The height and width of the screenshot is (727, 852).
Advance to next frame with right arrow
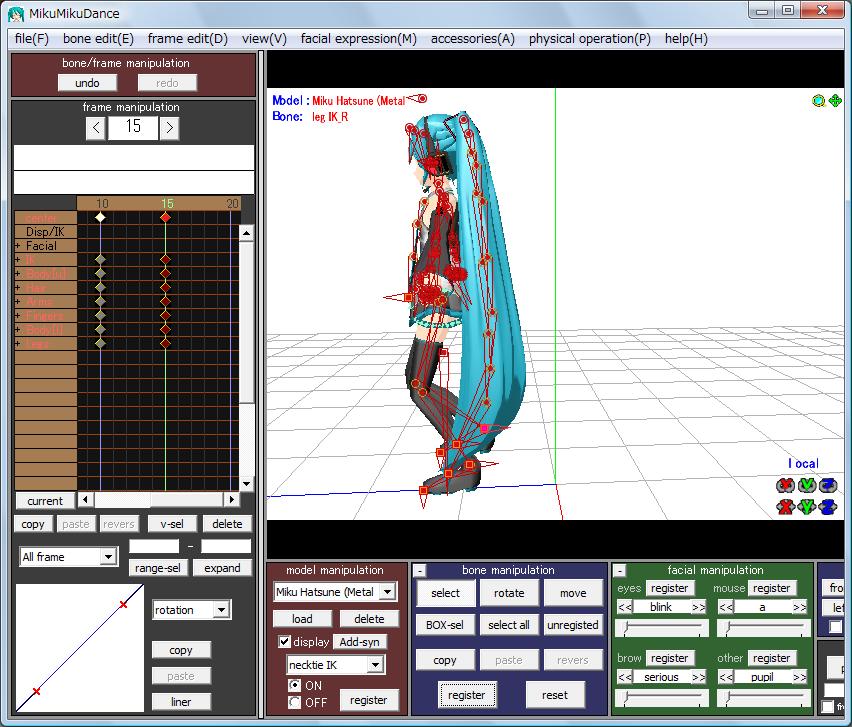[170, 128]
